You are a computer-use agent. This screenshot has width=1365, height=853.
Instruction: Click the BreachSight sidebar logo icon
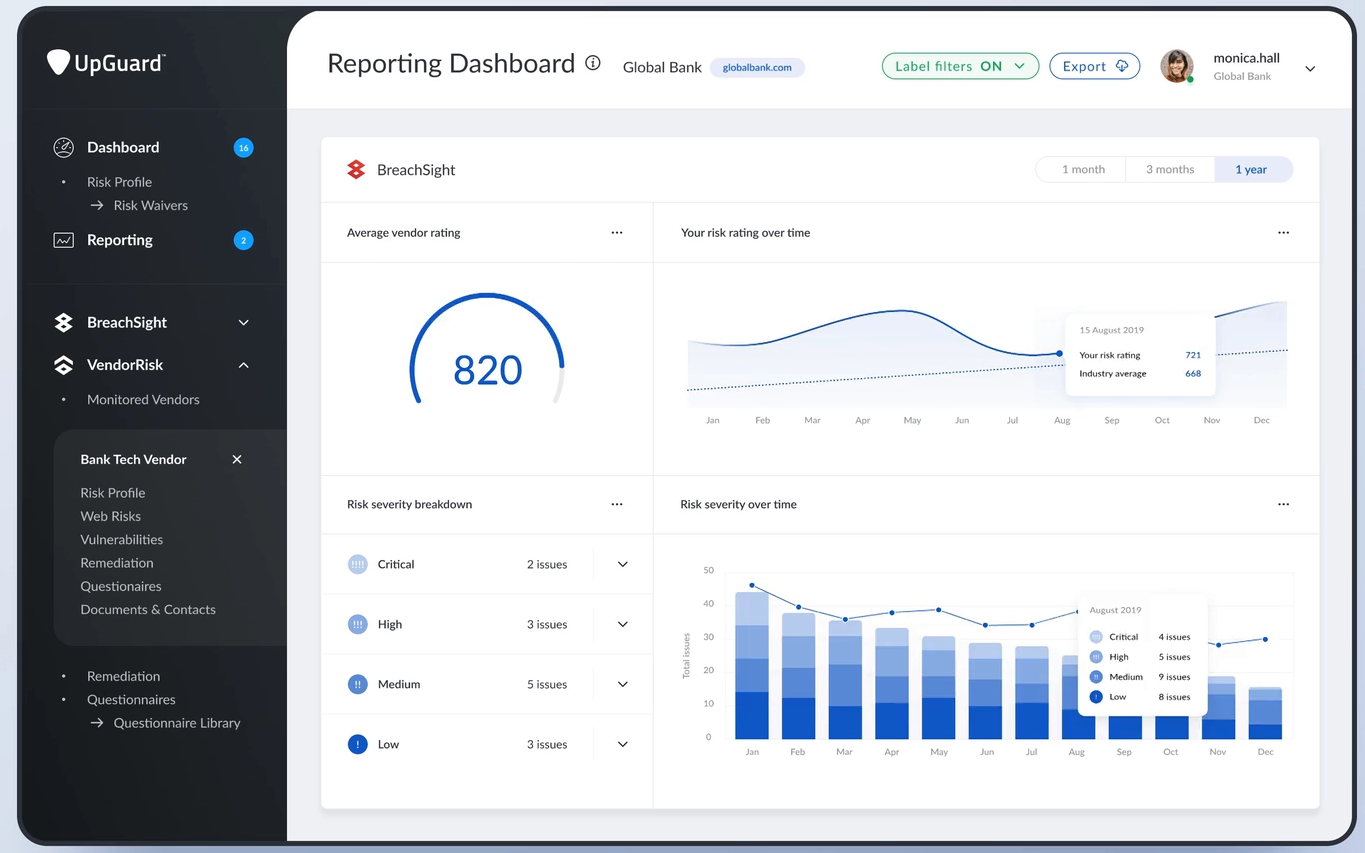pyautogui.click(x=63, y=322)
